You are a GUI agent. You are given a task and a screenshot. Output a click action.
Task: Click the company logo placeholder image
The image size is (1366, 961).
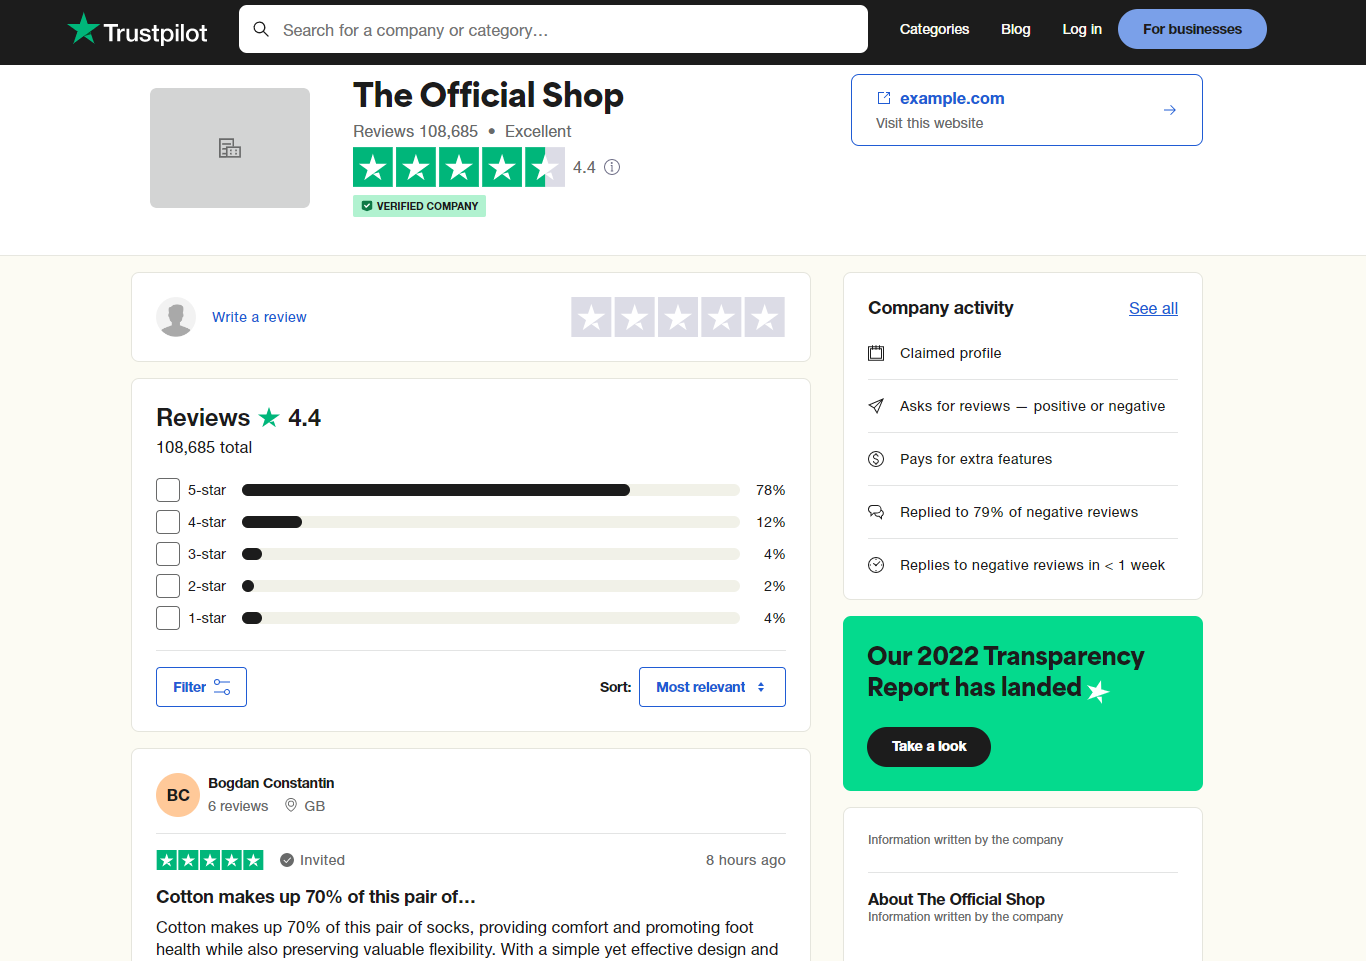(x=230, y=148)
